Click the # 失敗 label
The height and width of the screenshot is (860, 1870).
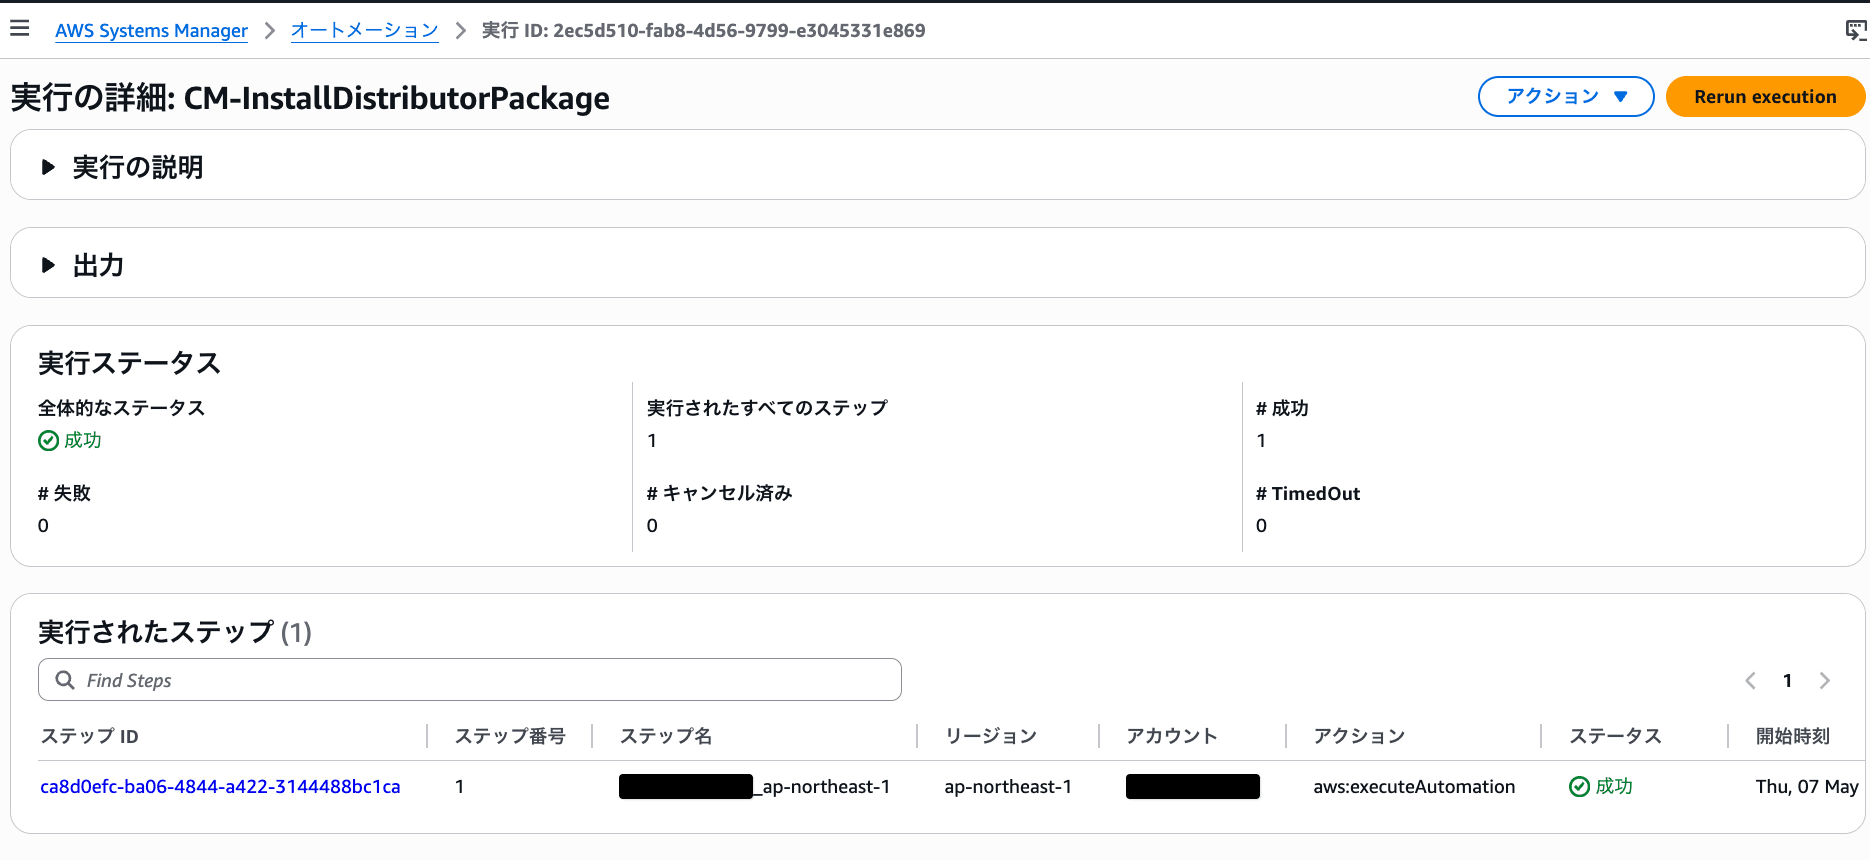coord(64,493)
